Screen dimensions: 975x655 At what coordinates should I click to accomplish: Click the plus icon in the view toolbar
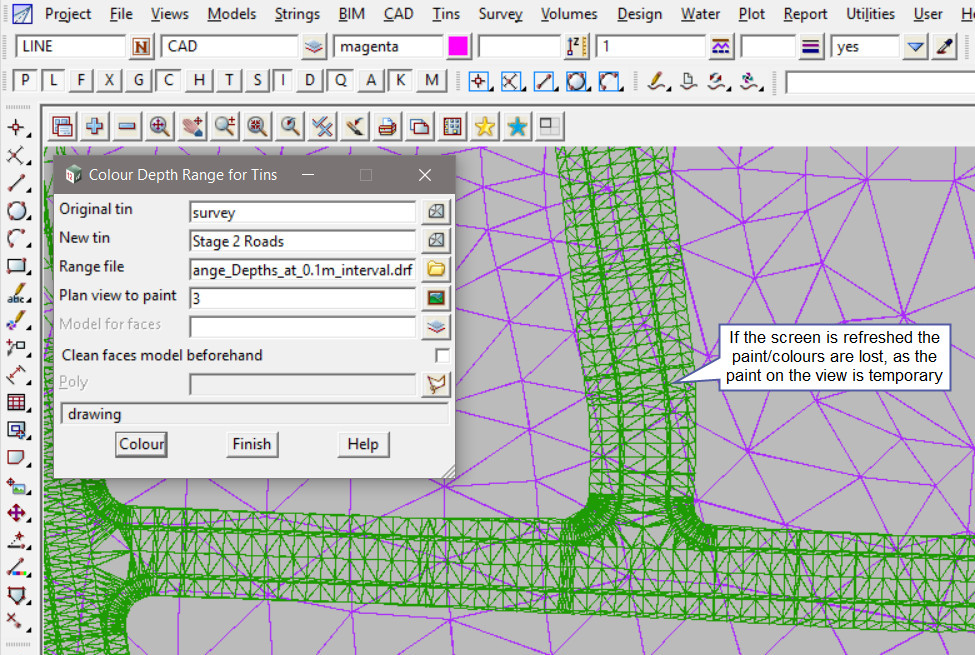[x=95, y=126]
